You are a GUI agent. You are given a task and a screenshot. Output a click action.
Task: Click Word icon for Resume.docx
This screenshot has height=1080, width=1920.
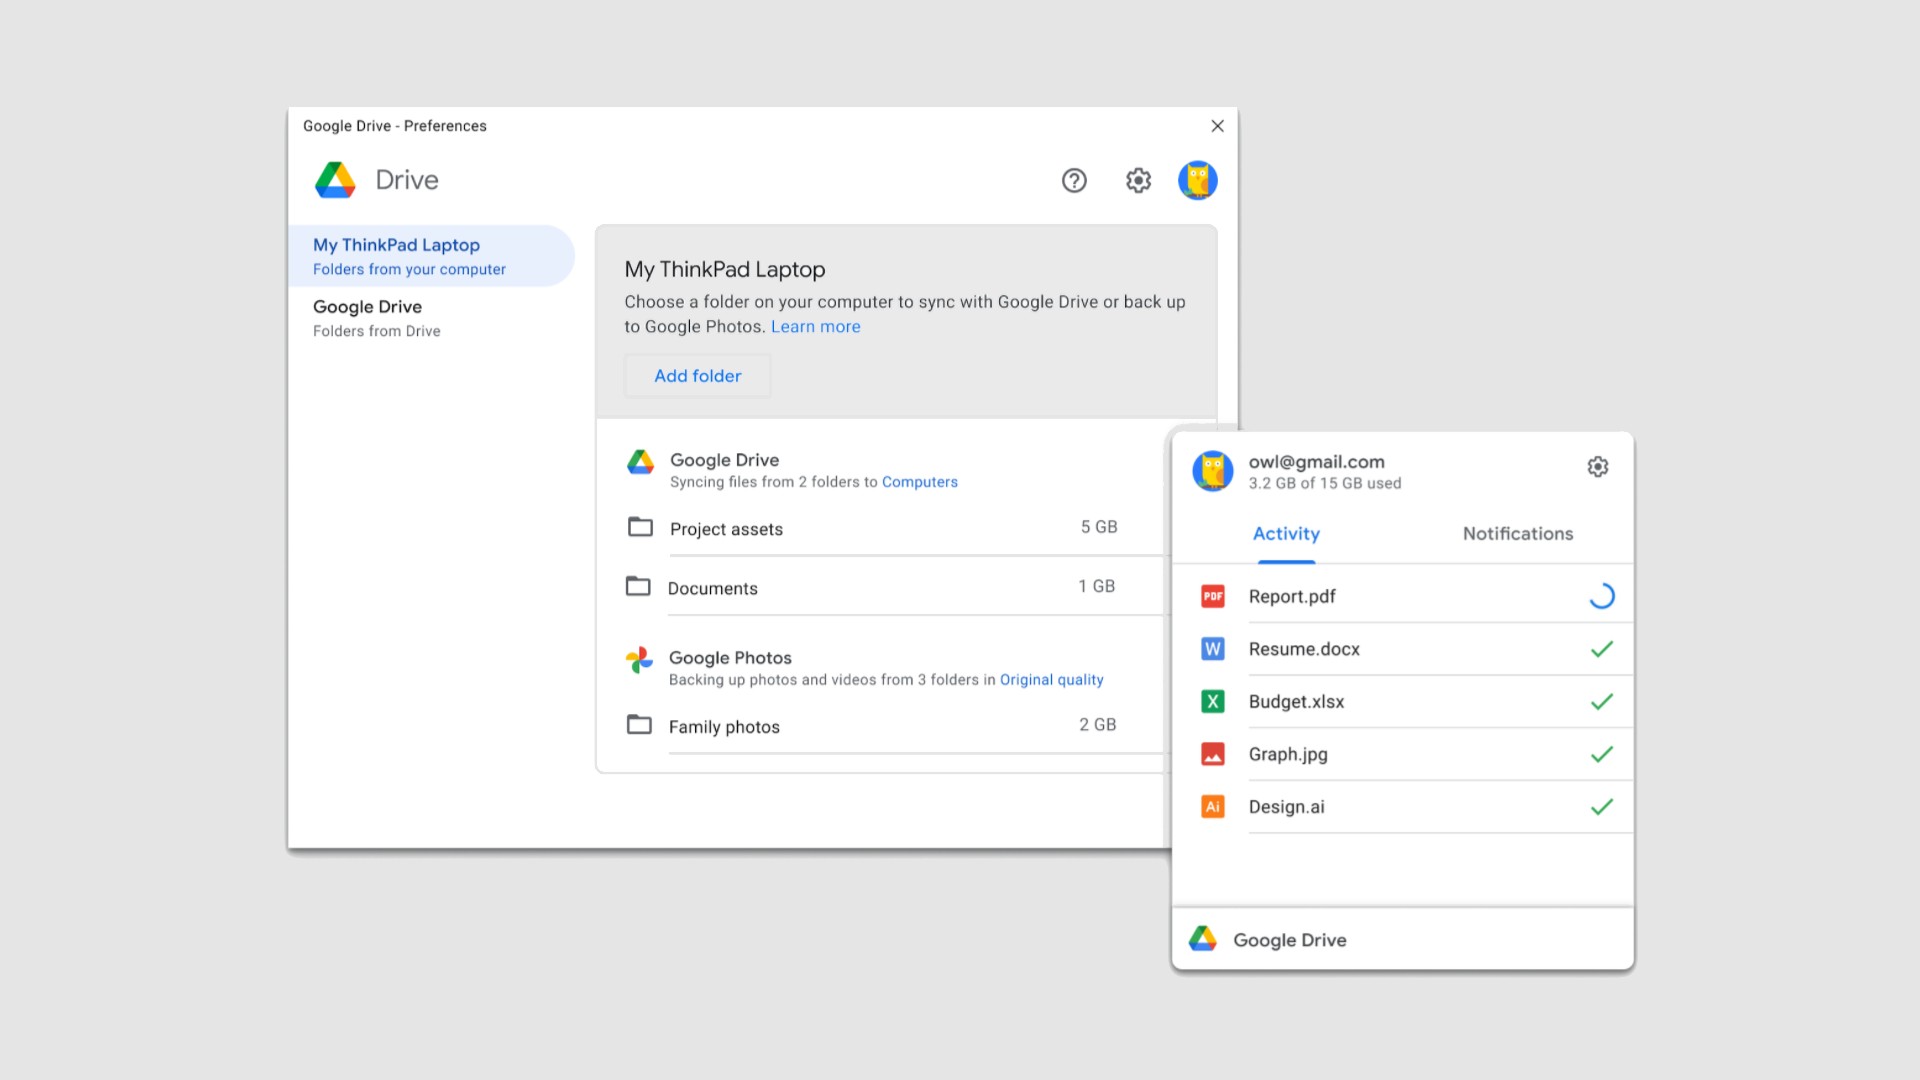coord(1213,649)
